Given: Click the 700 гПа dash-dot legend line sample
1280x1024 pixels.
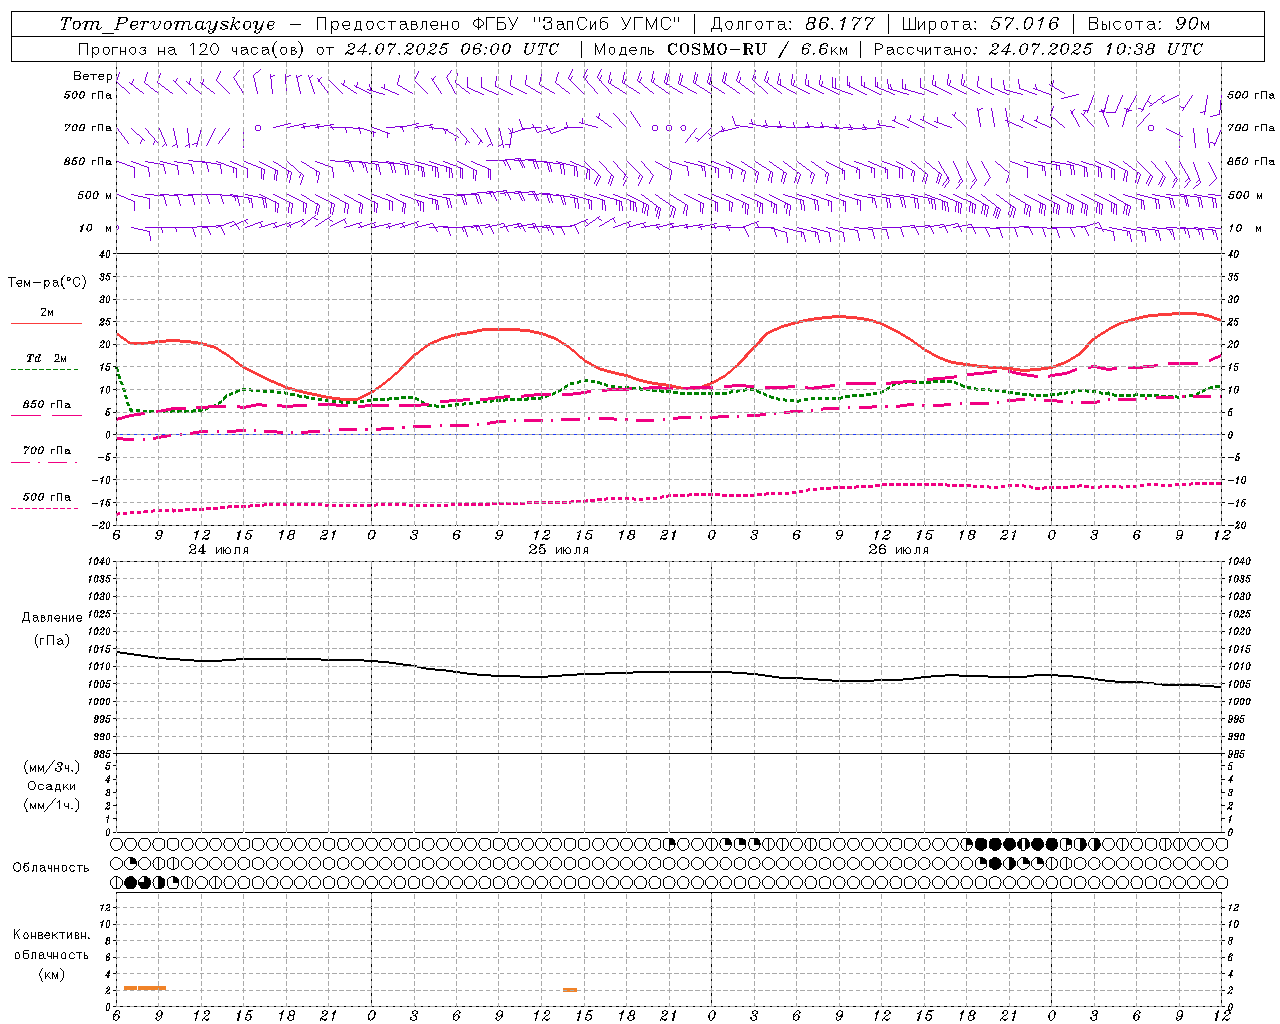Looking at the screenshot, I should click(x=46, y=462).
